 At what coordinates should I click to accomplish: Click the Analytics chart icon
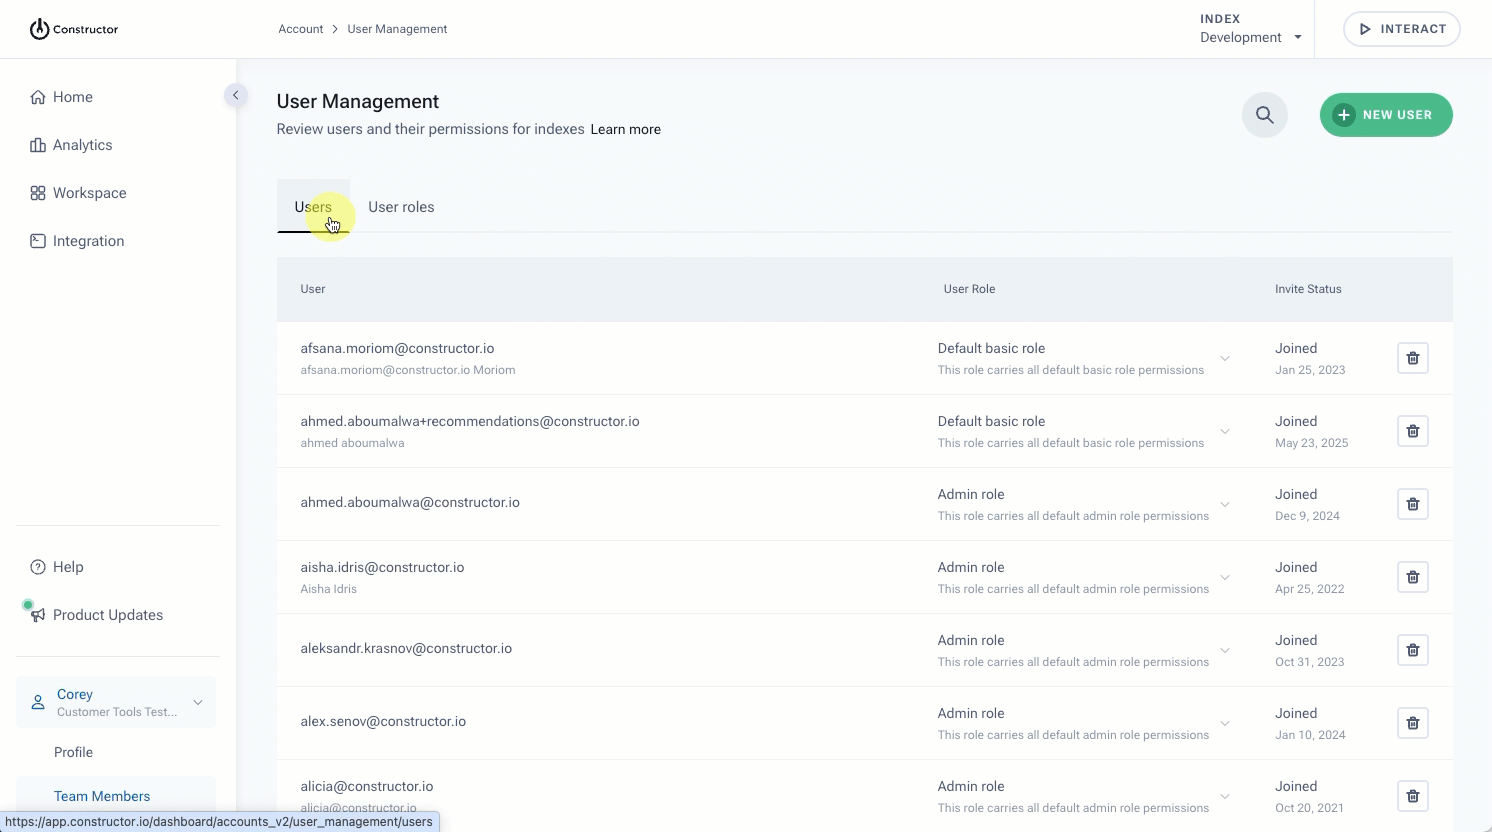coord(38,145)
